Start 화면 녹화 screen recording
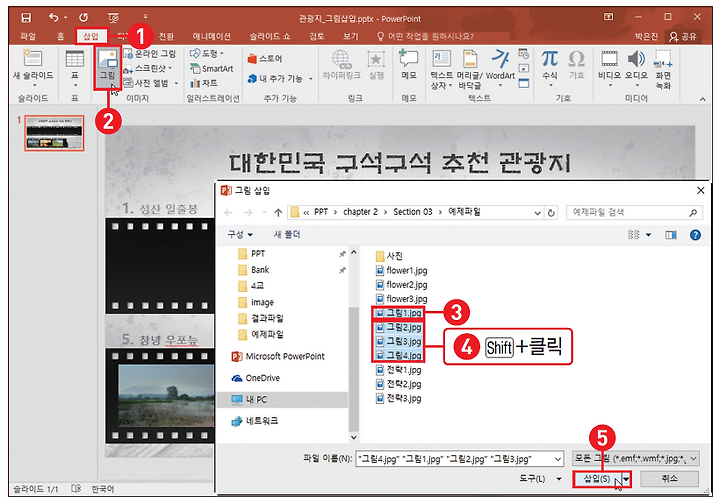Viewport: 720px width, 504px height. (663, 69)
